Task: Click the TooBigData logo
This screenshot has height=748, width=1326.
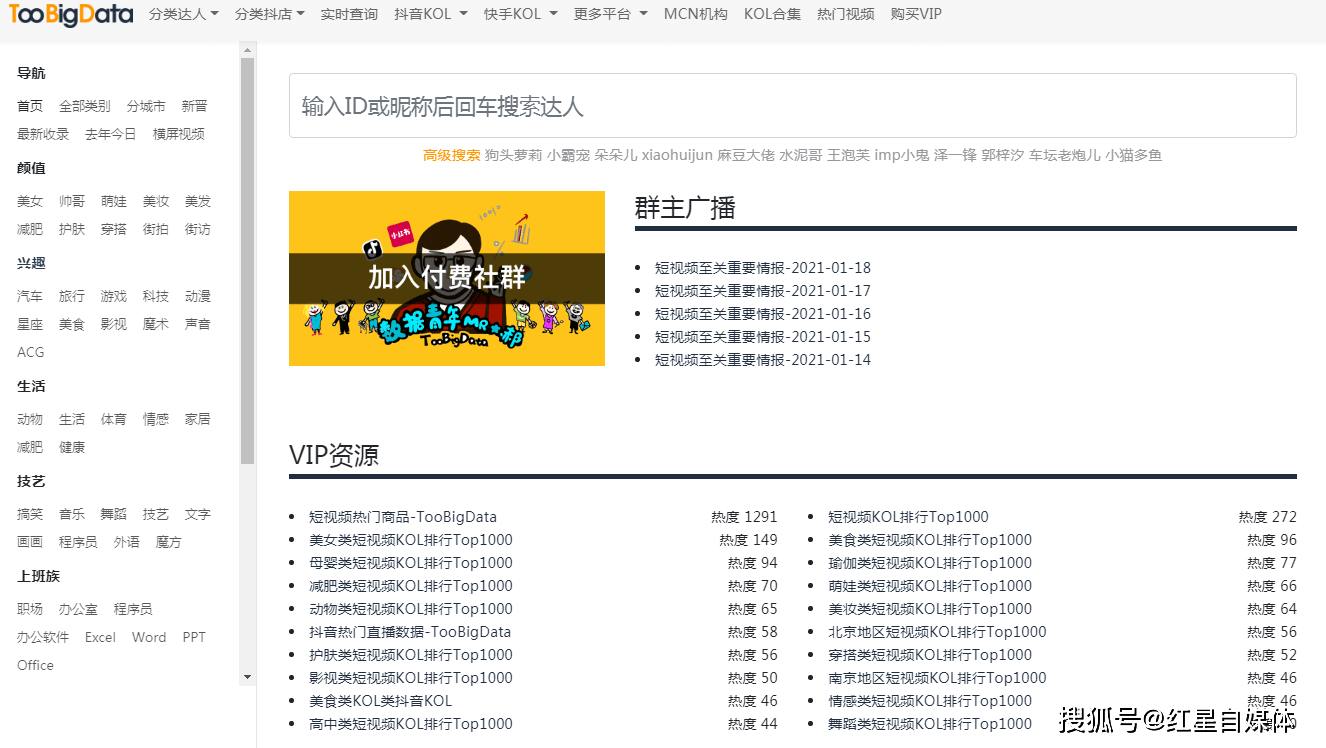Action: [x=71, y=14]
